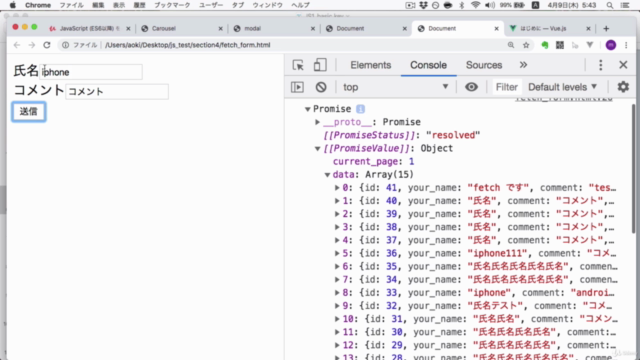
Task: Open the top context dropdown
Action: point(395,87)
